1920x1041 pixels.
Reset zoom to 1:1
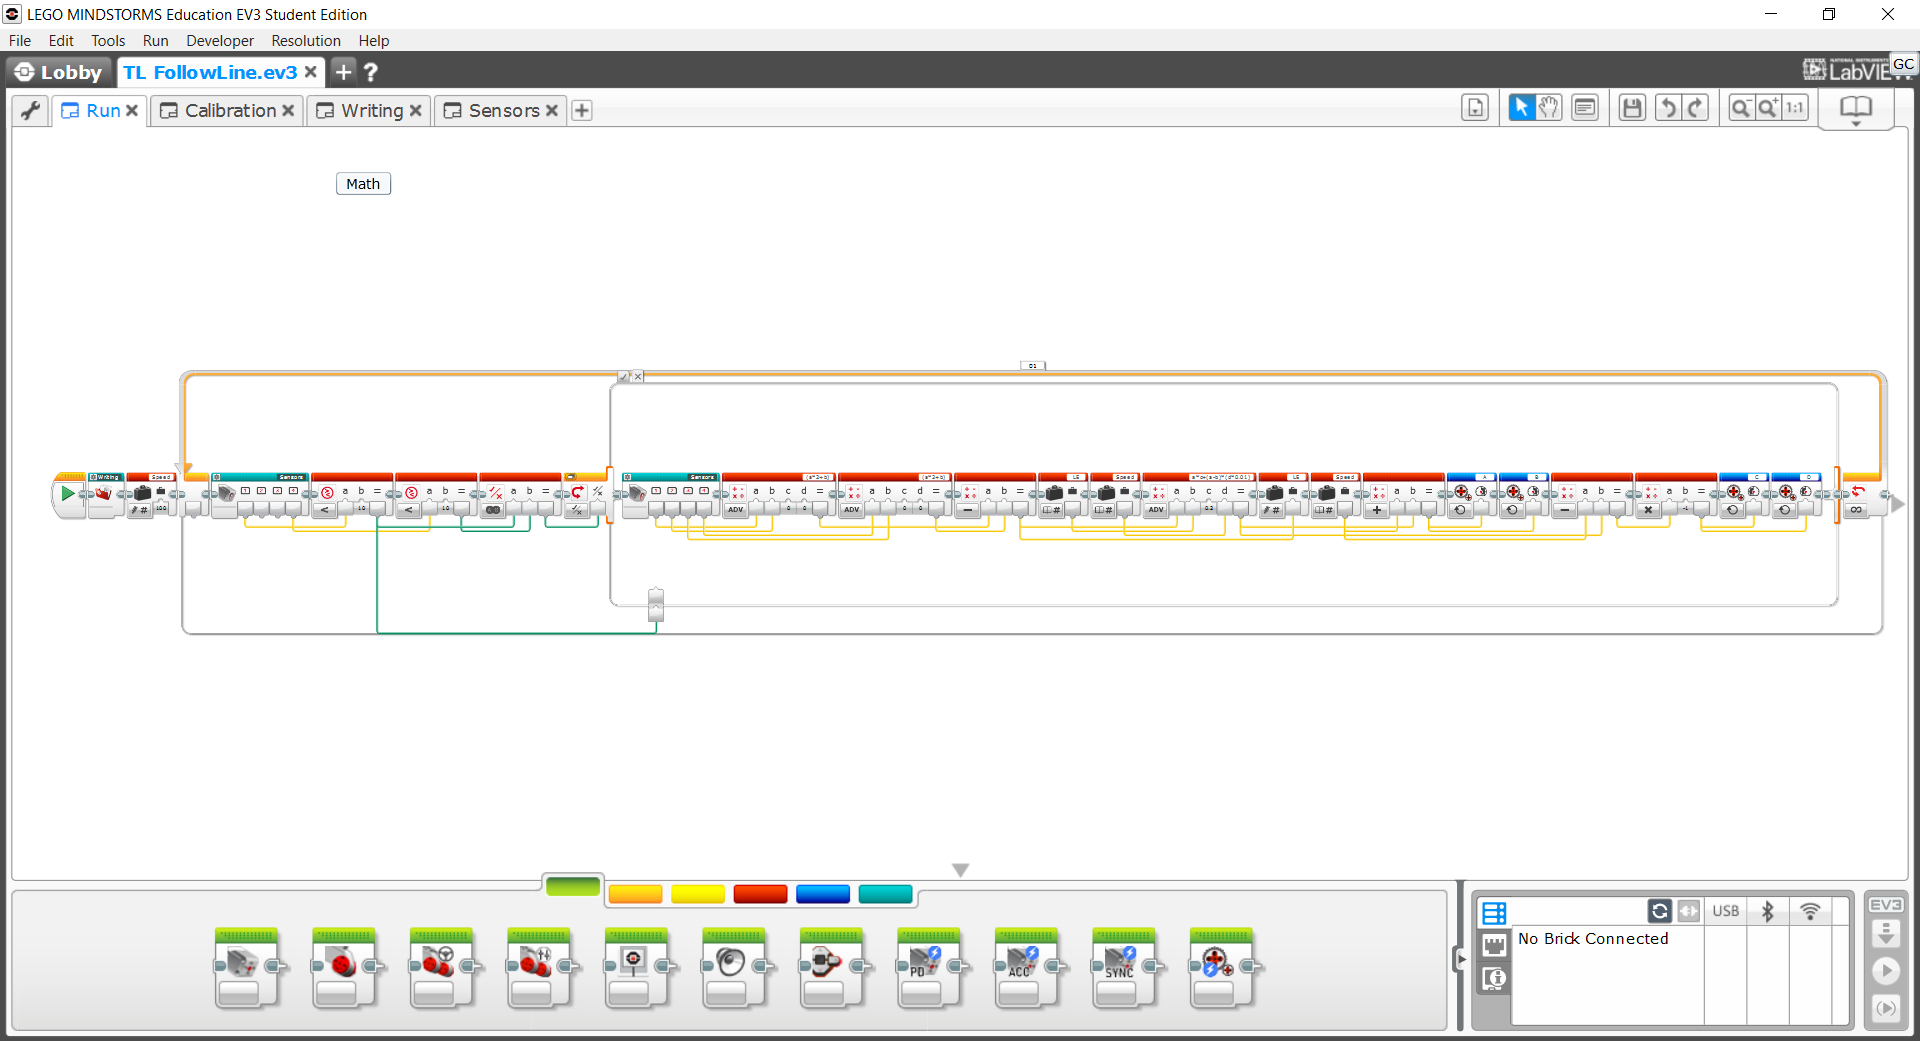(1795, 108)
